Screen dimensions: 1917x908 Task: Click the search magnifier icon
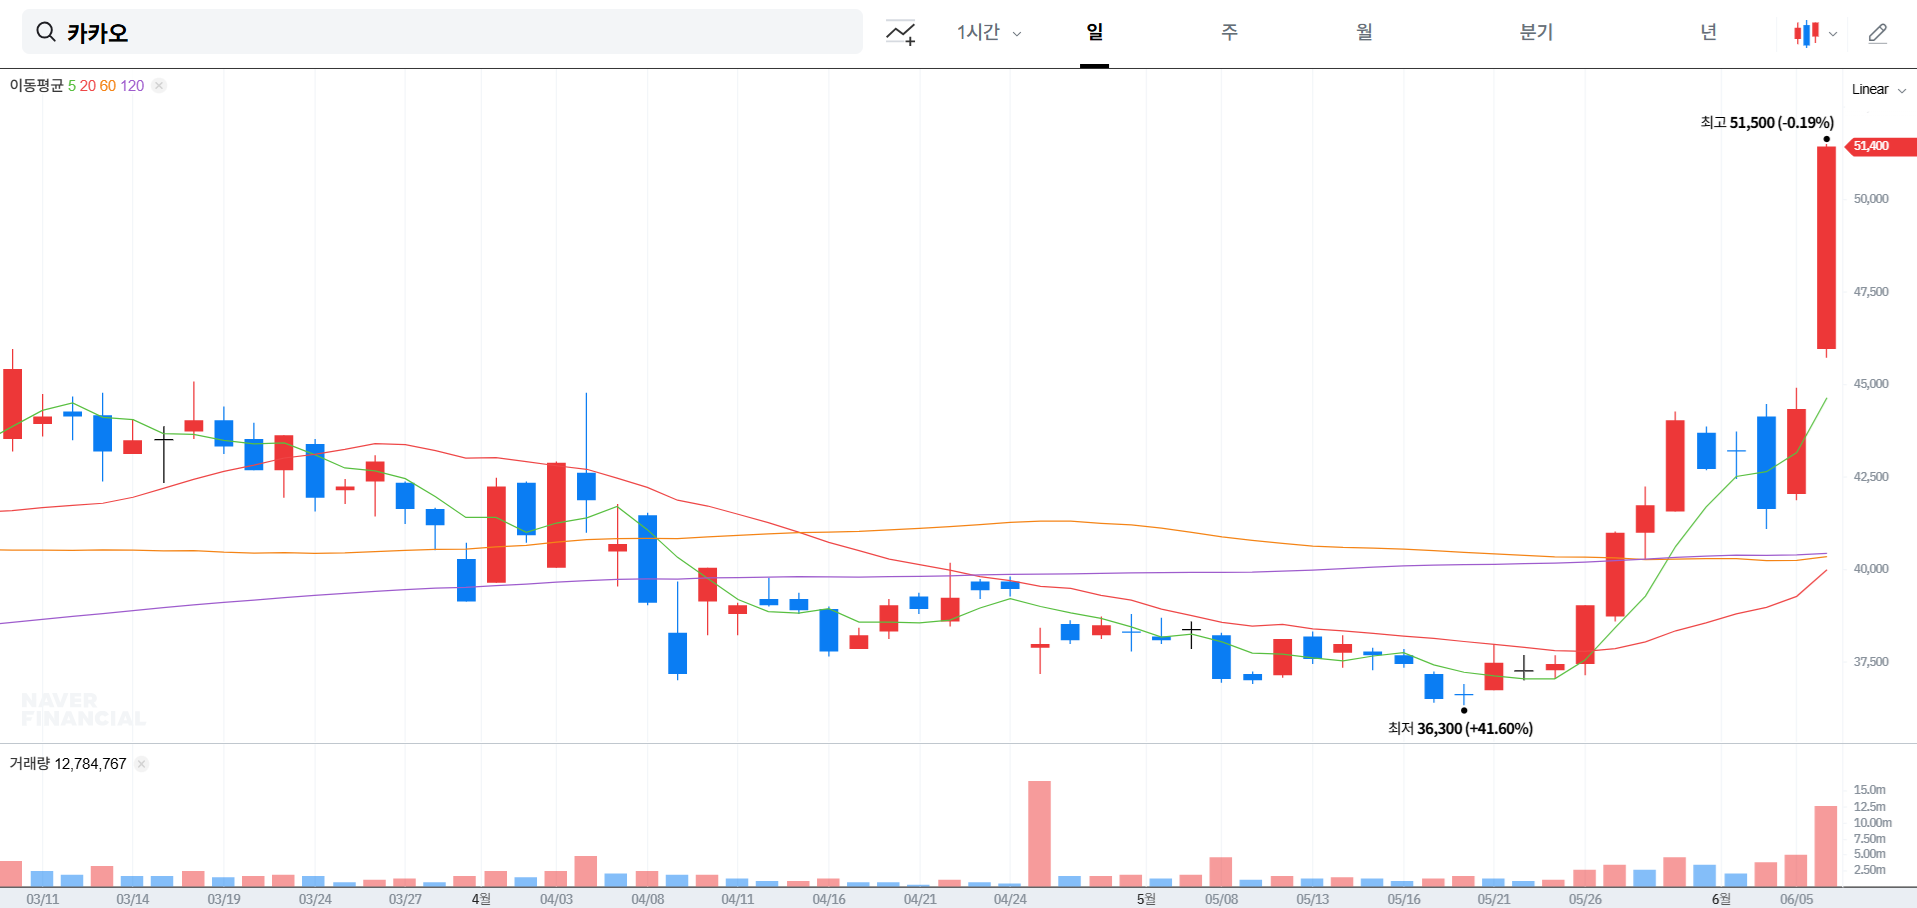(x=46, y=32)
